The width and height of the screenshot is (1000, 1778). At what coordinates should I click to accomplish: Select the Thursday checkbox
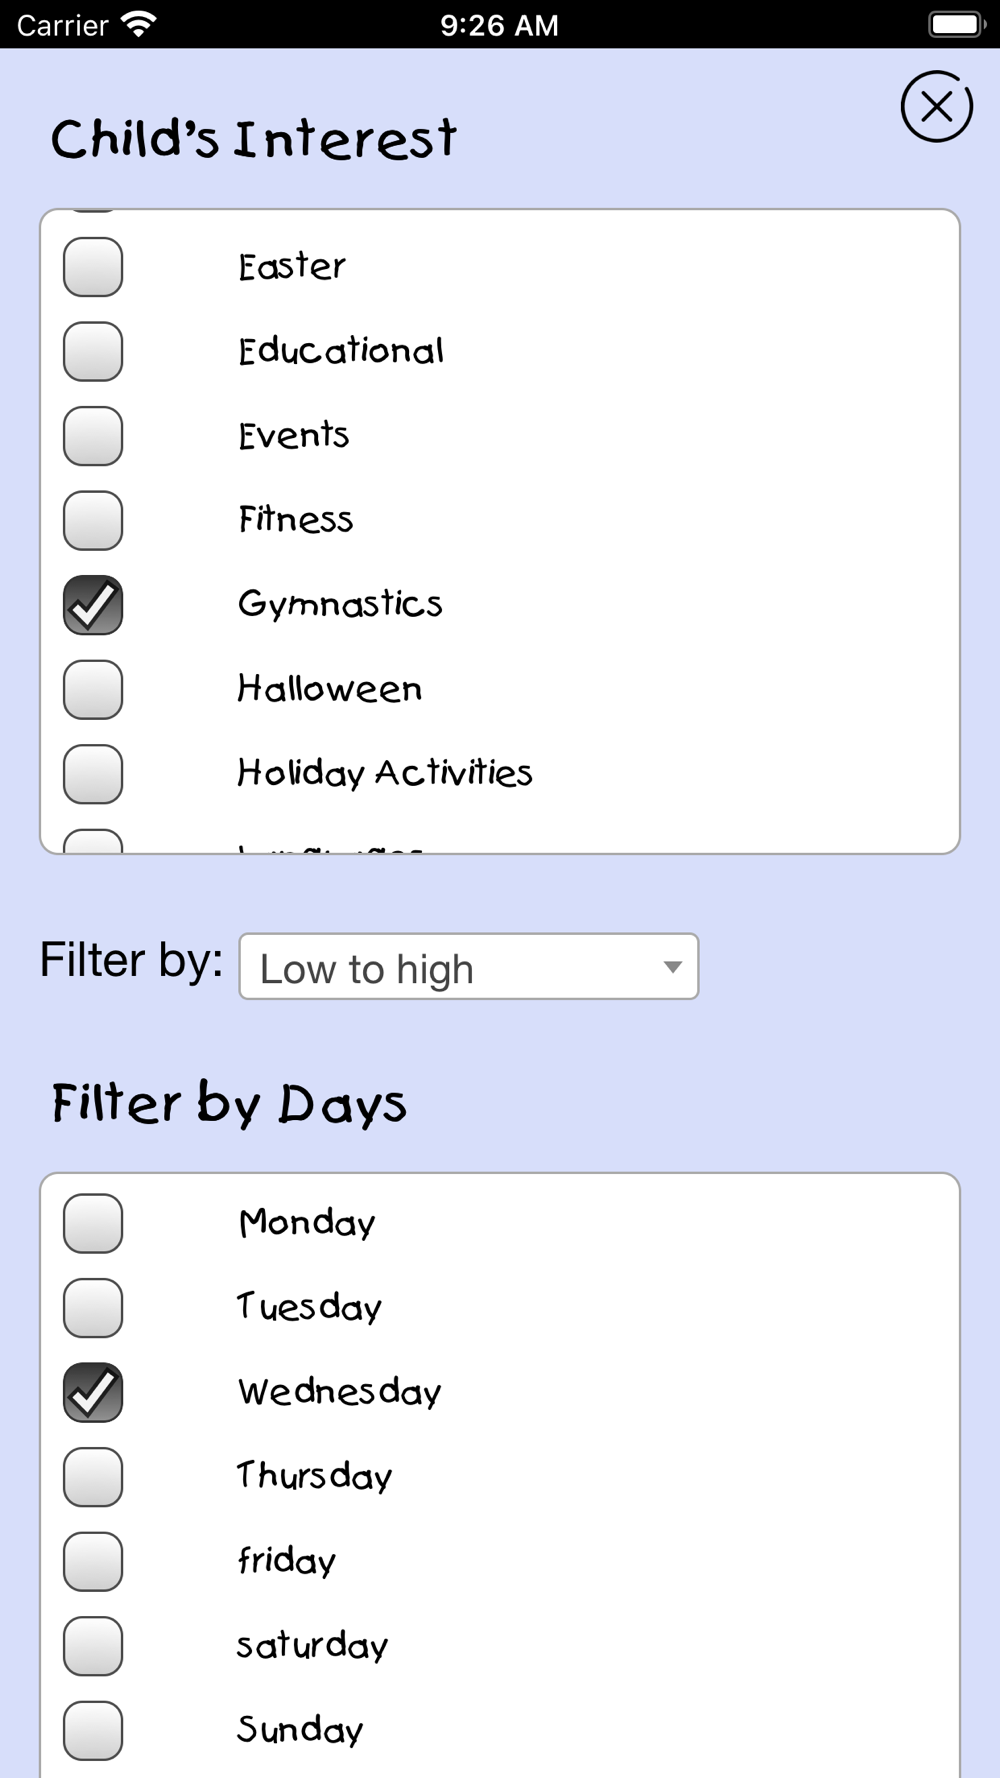93,1477
